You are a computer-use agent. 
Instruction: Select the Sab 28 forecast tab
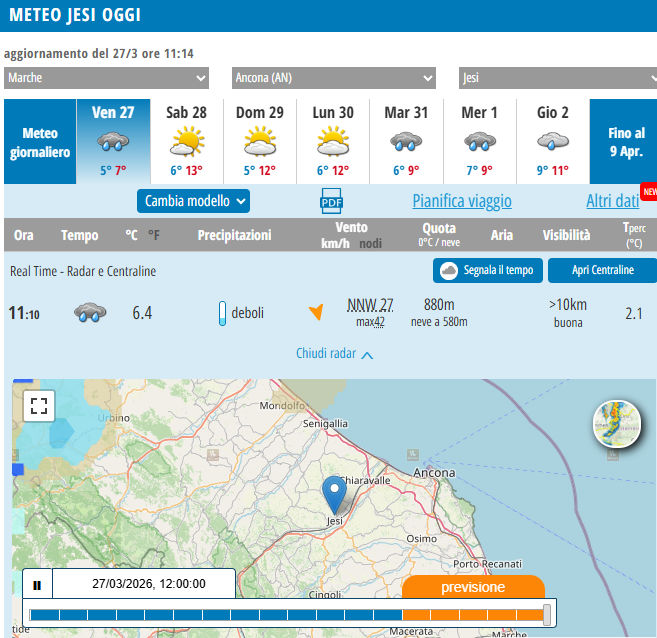186,141
